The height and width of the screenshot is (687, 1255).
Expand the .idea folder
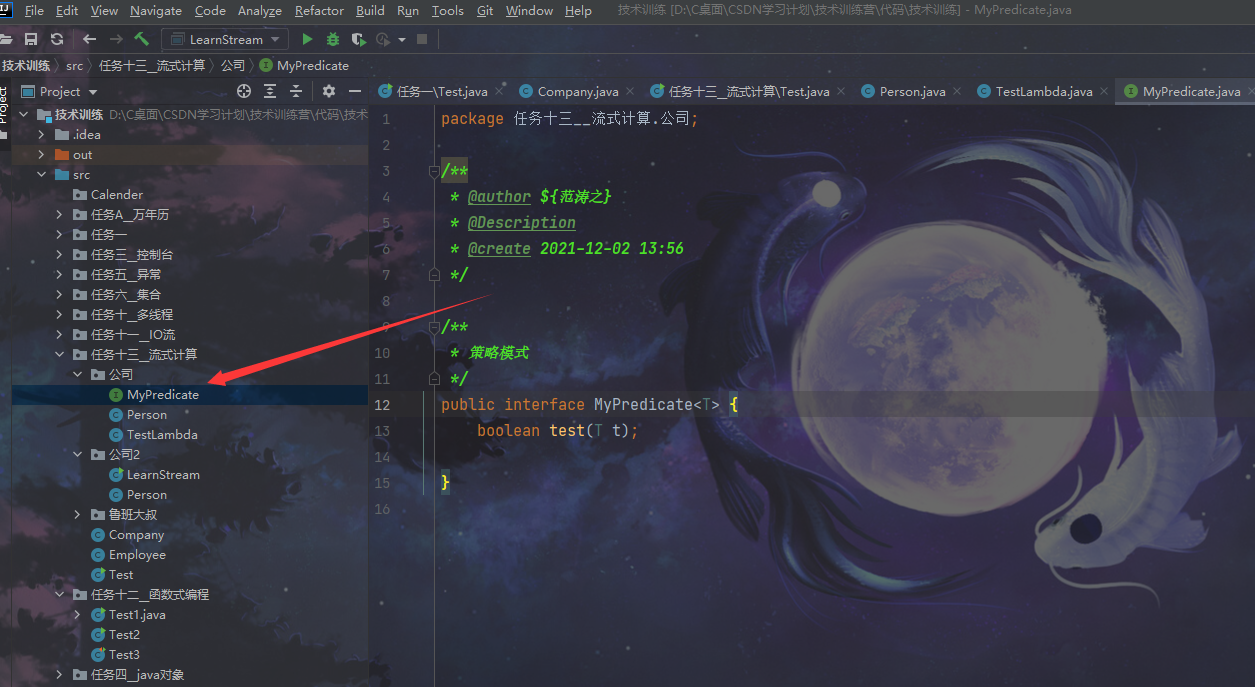[41, 135]
